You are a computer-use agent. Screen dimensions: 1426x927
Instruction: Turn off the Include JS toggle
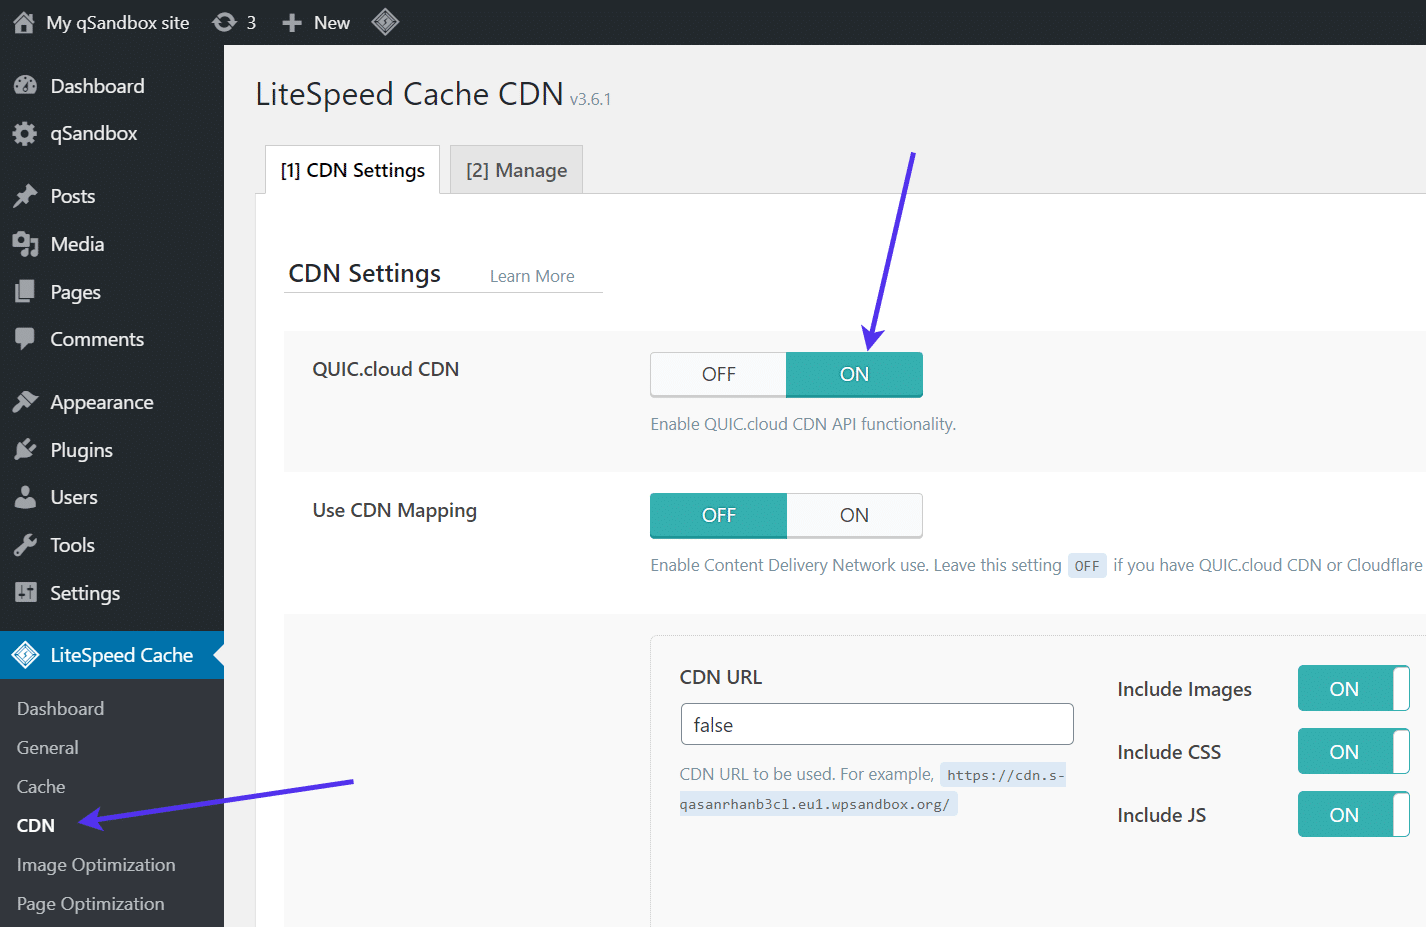pyautogui.click(x=1353, y=814)
